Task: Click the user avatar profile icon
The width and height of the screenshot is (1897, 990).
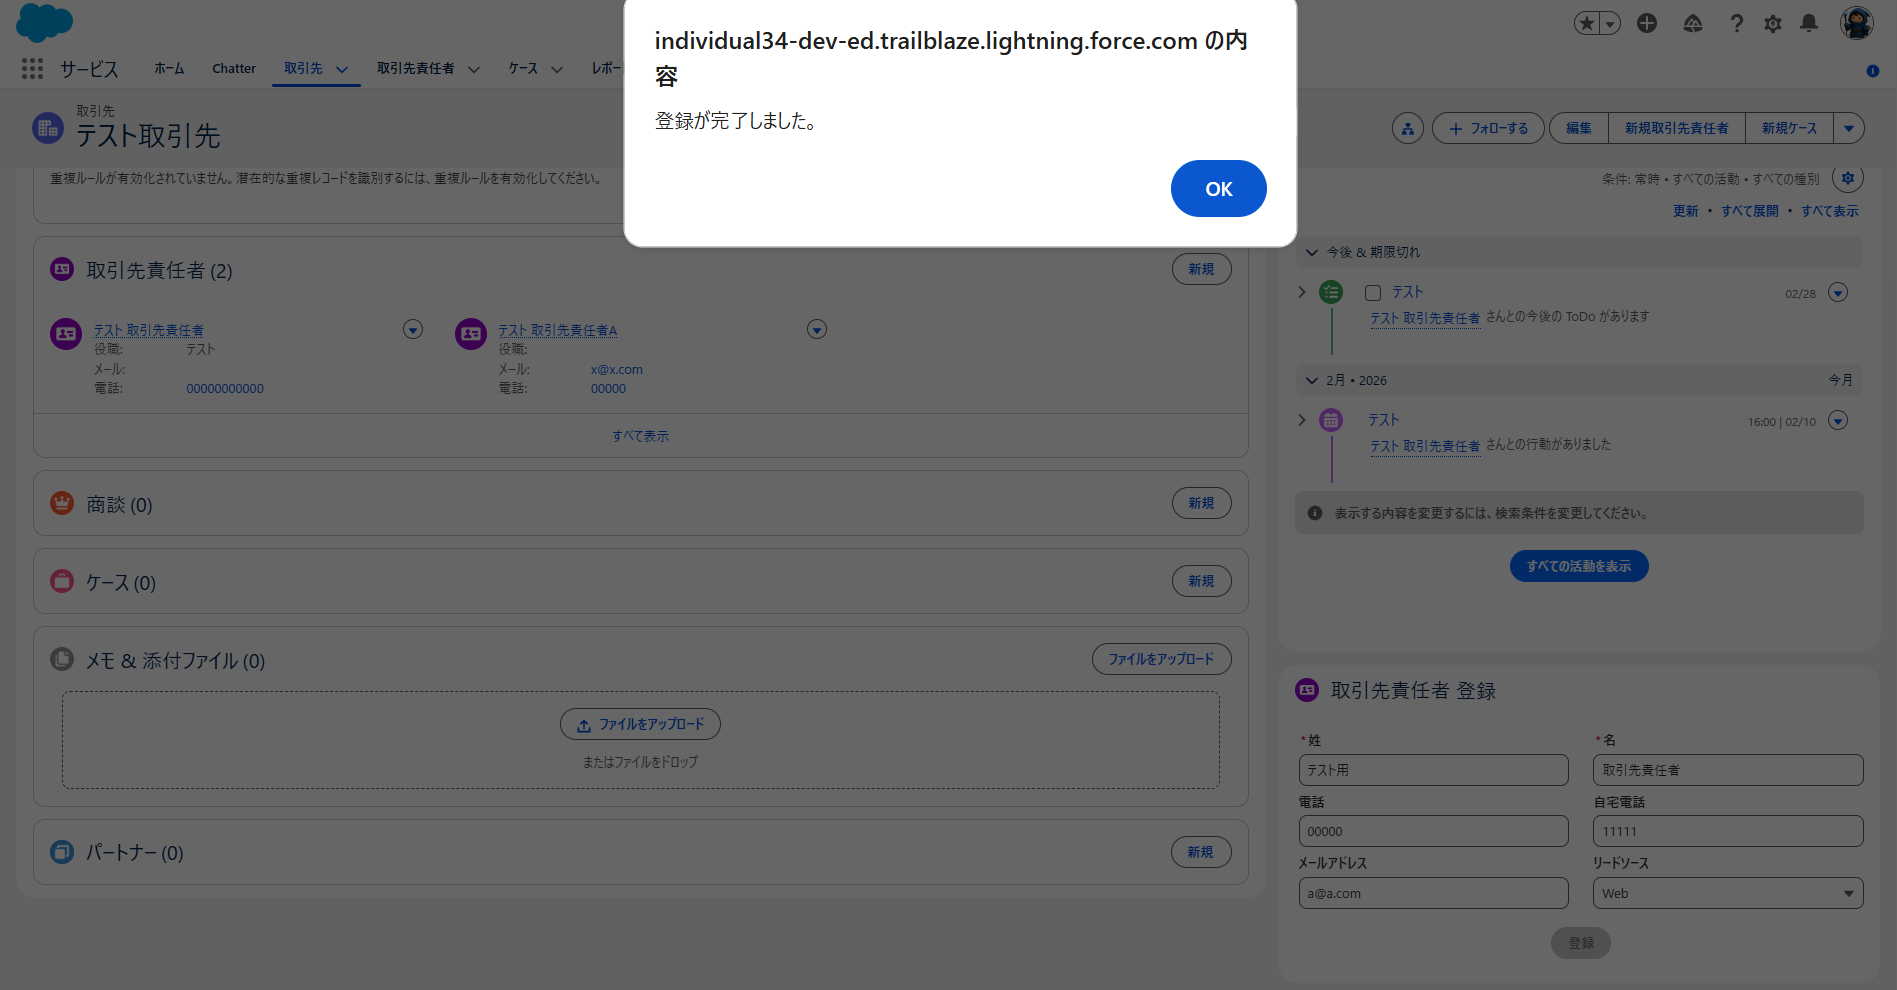Action: coord(1856,23)
